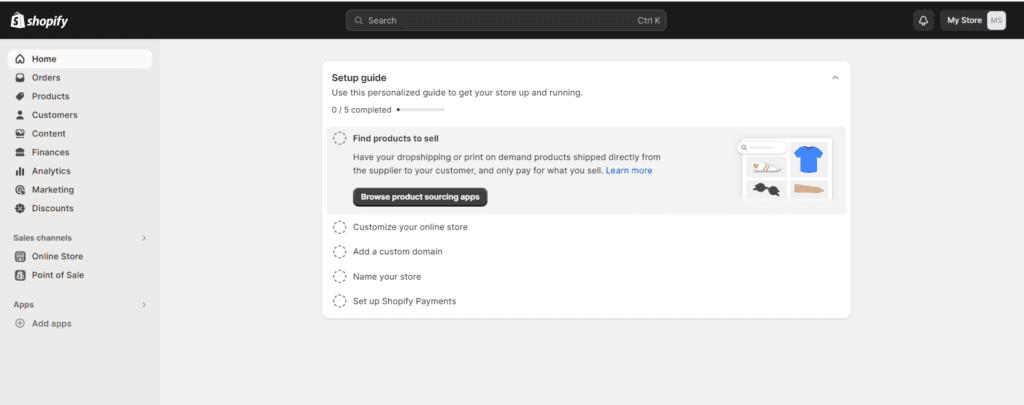The height and width of the screenshot is (405, 1024).
Task: Expand the Apps section arrow
Action: pos(144,304)
